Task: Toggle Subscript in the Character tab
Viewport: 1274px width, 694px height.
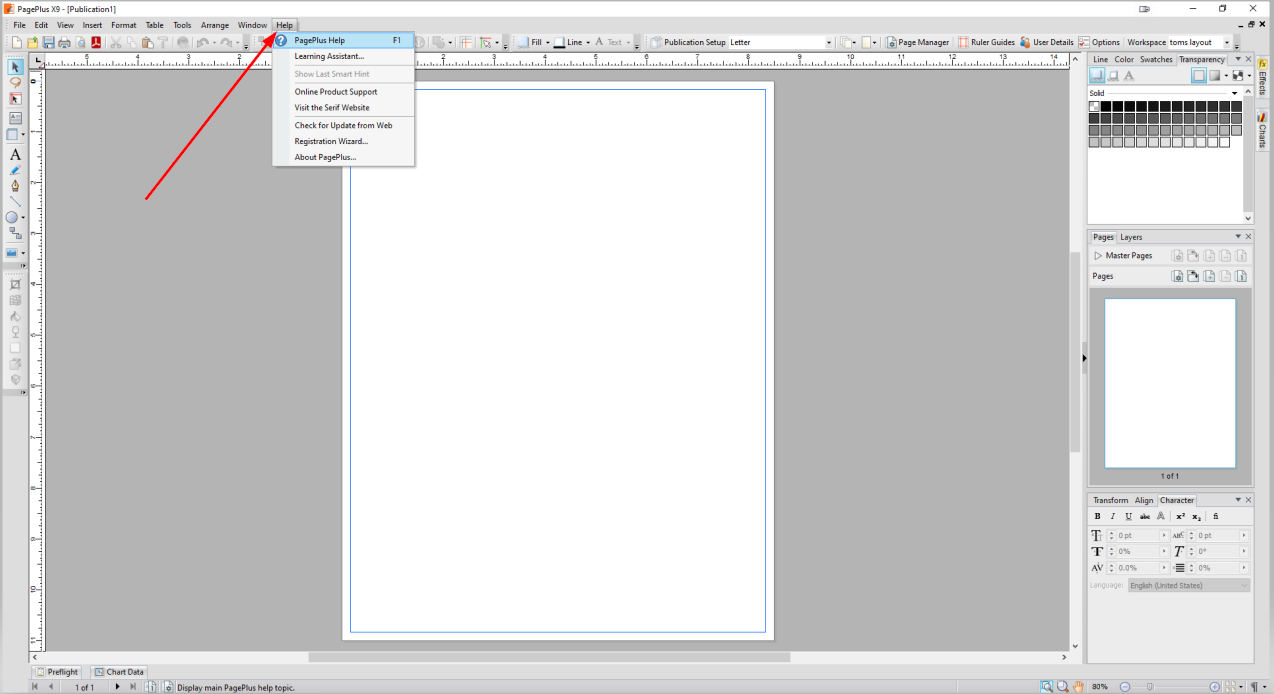Action: click(x=1196, y=516)
